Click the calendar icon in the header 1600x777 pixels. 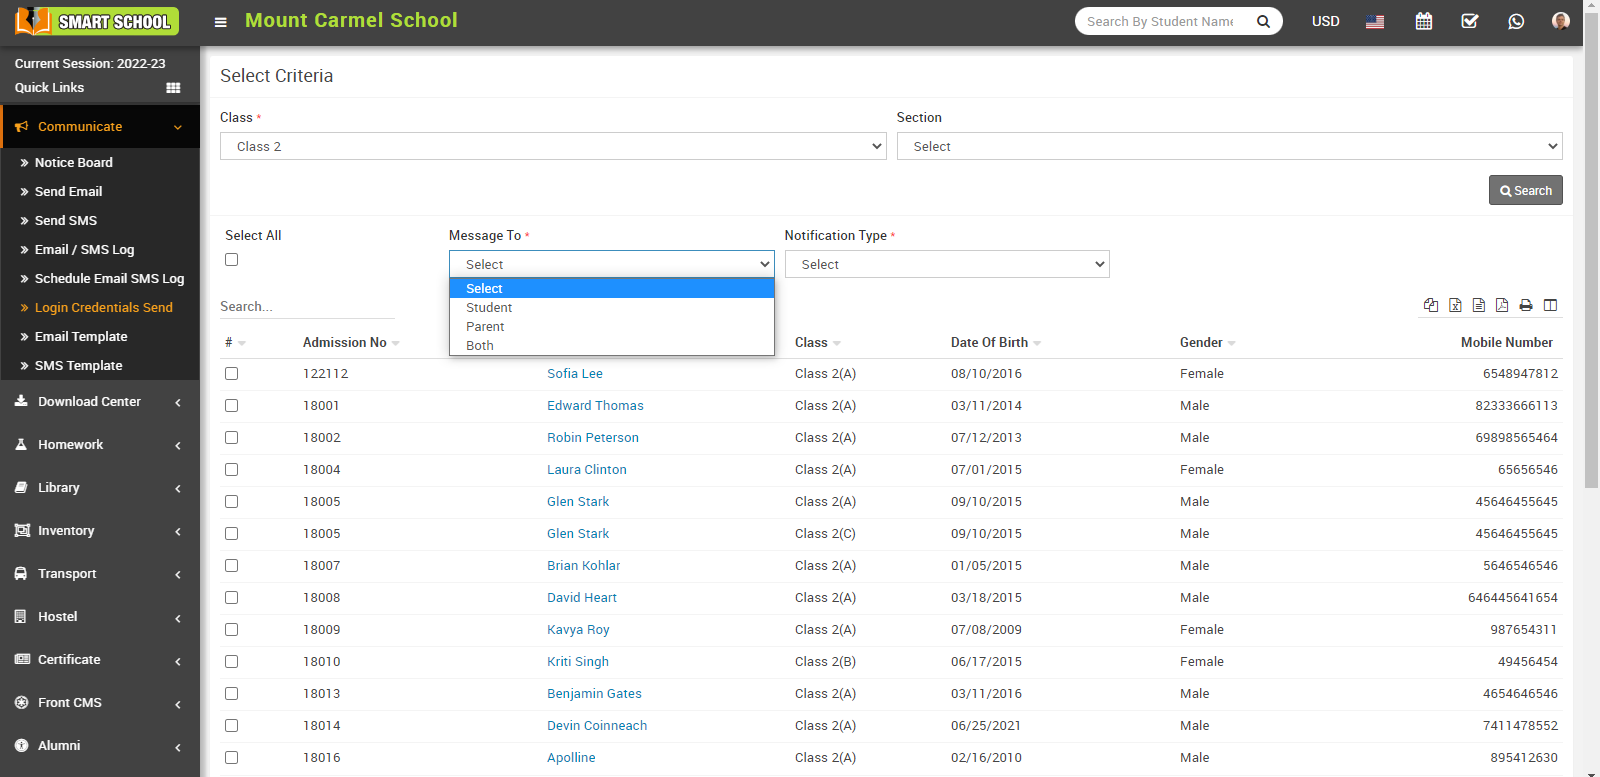pos(1423,21)
